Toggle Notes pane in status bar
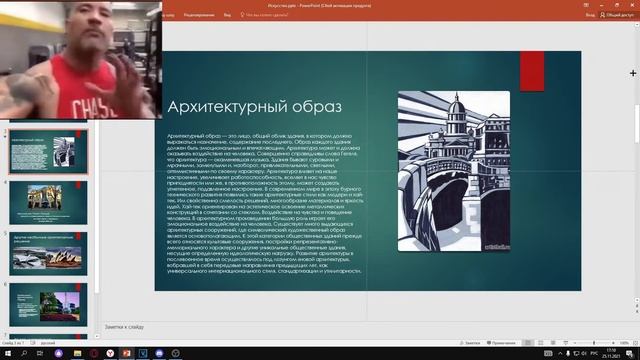This screenshot has height=360, width=640. (x=470, y=343)
